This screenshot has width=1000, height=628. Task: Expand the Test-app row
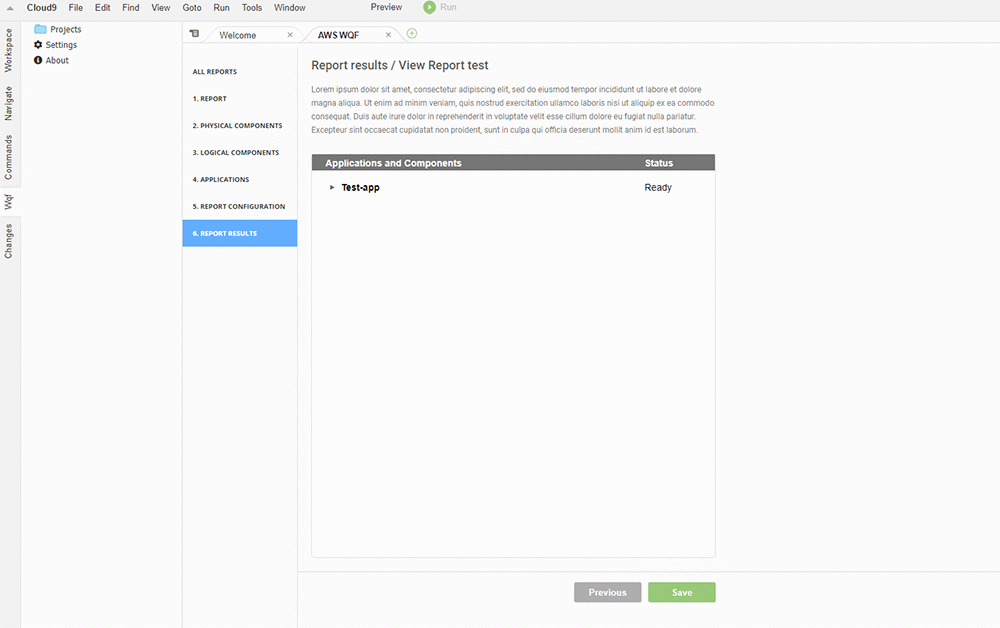pos(332,187)
